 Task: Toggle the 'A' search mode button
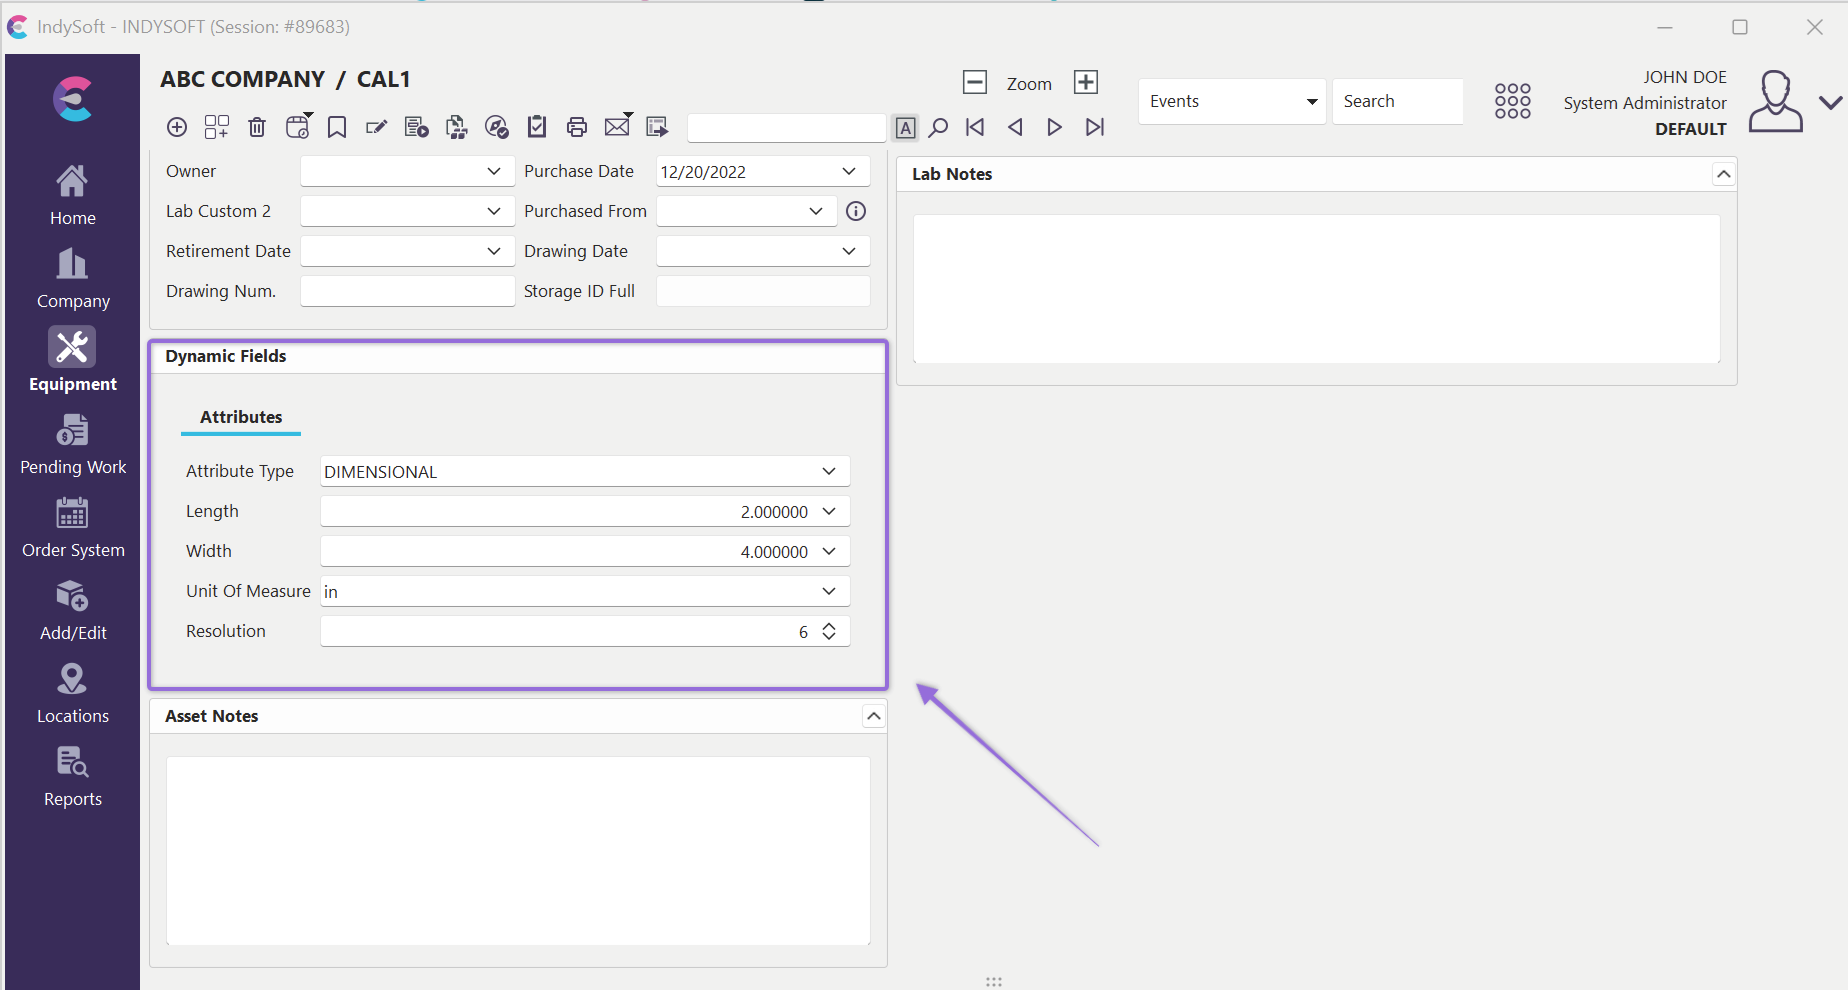pyautogui.click(x=905, y=128)
